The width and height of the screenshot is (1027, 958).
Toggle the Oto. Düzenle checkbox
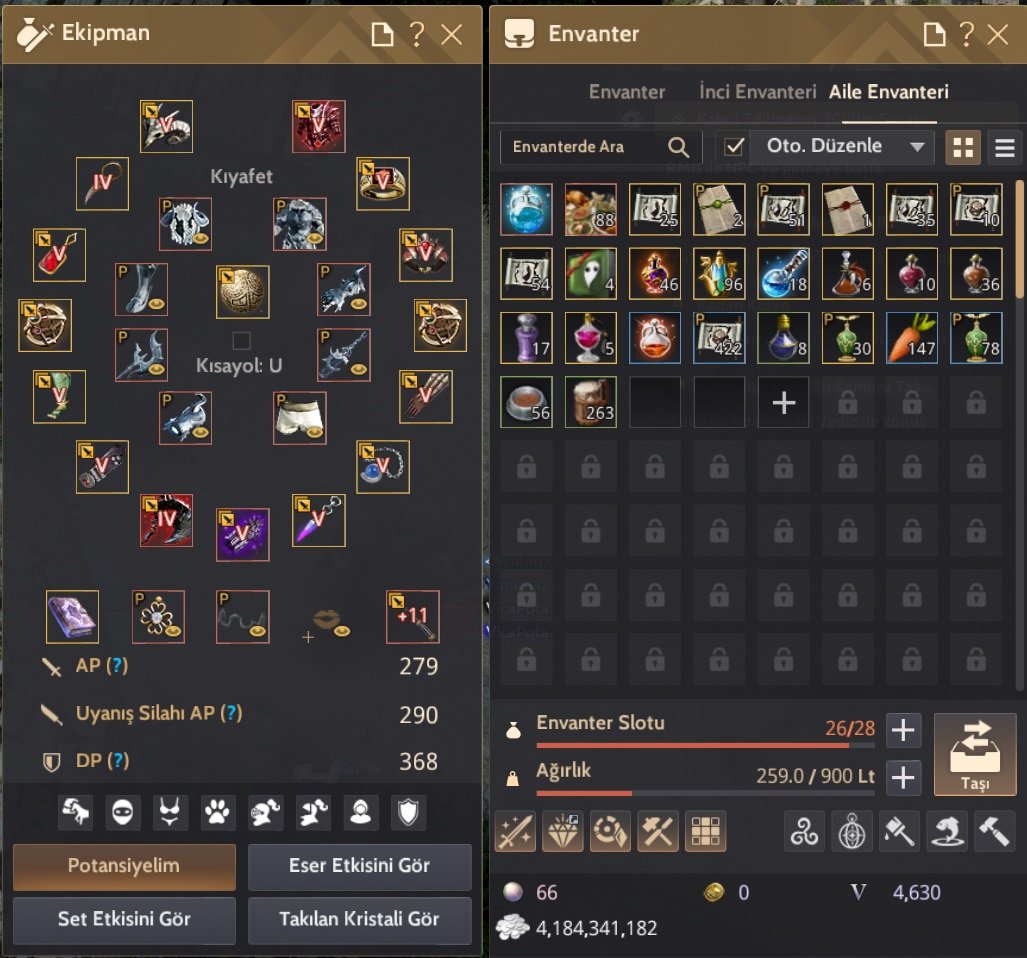[x=734, y=147]
